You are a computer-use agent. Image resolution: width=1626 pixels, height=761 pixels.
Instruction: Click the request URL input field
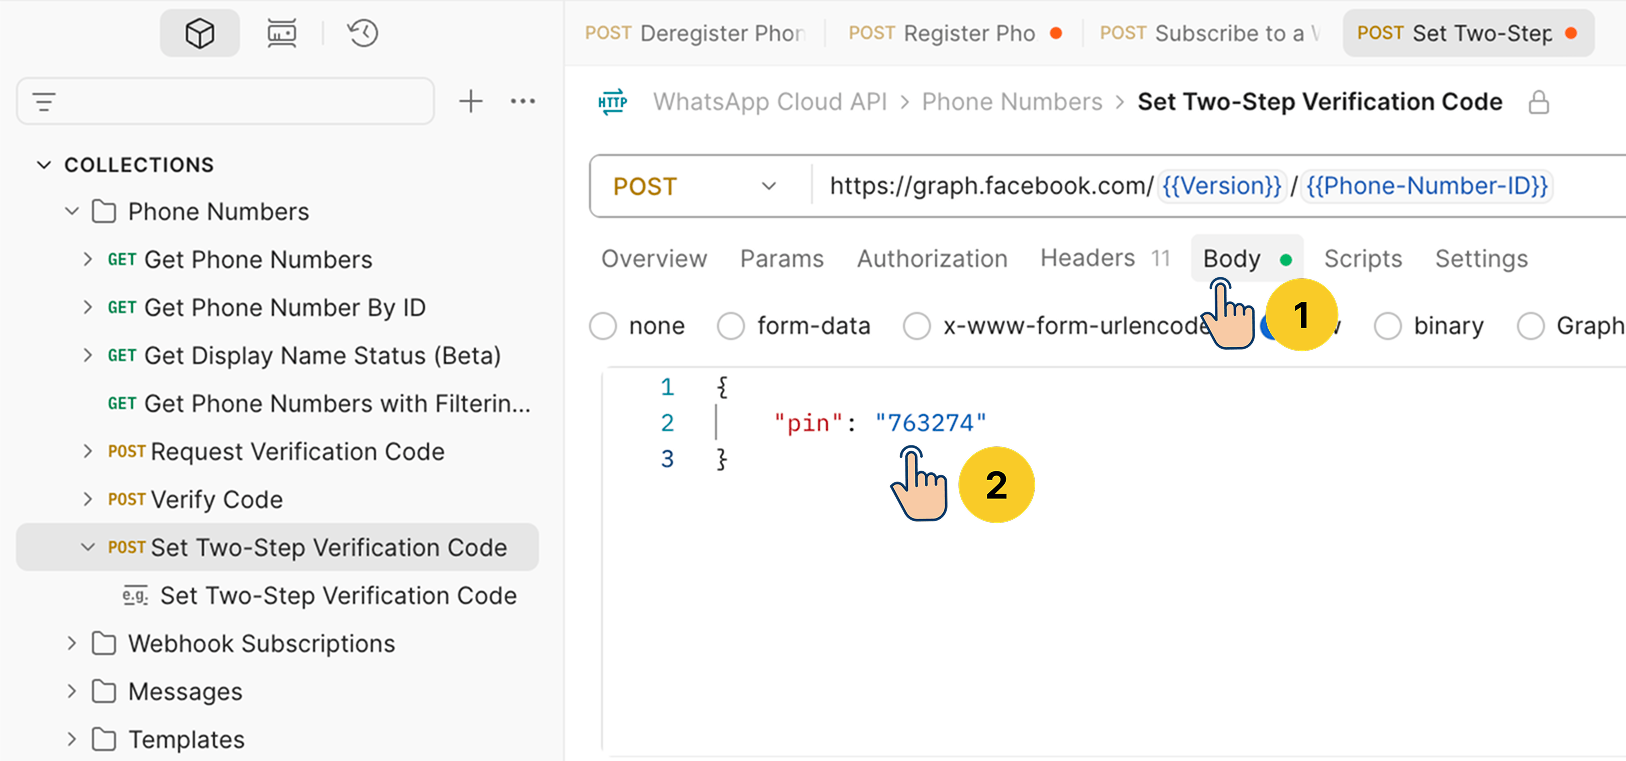[1220, 186]
